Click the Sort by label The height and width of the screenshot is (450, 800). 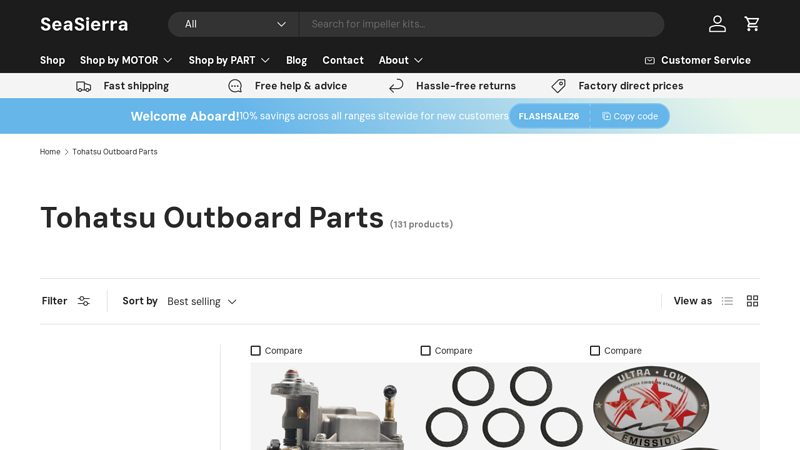[140, 301]
